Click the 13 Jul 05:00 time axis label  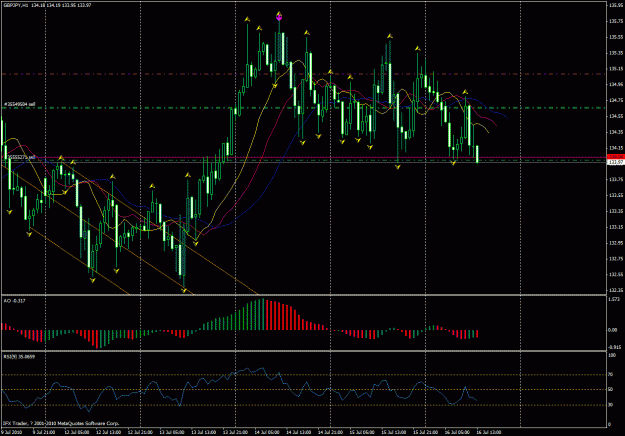click(172, 432)
